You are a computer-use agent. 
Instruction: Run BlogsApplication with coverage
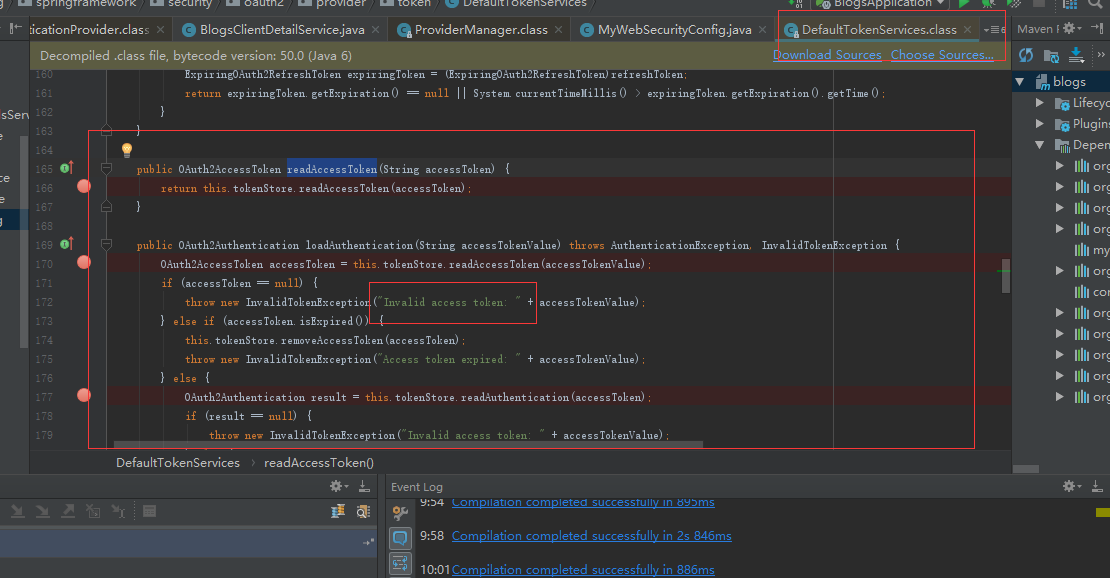coord(1012,5)
